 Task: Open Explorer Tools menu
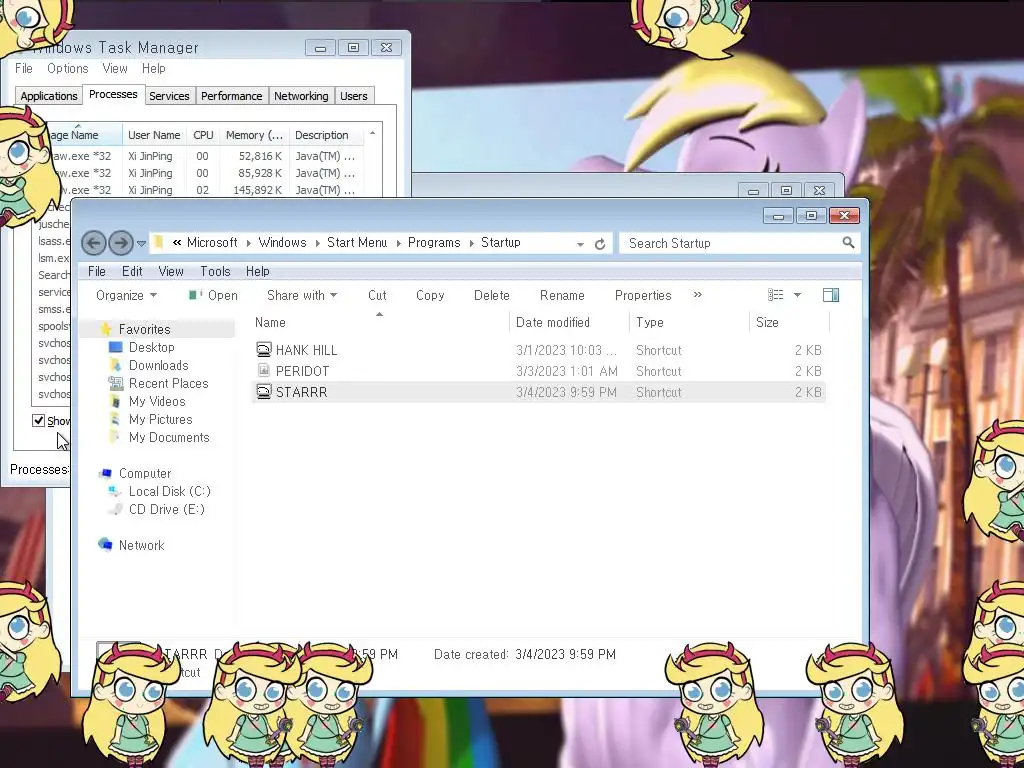coord(215,271)
